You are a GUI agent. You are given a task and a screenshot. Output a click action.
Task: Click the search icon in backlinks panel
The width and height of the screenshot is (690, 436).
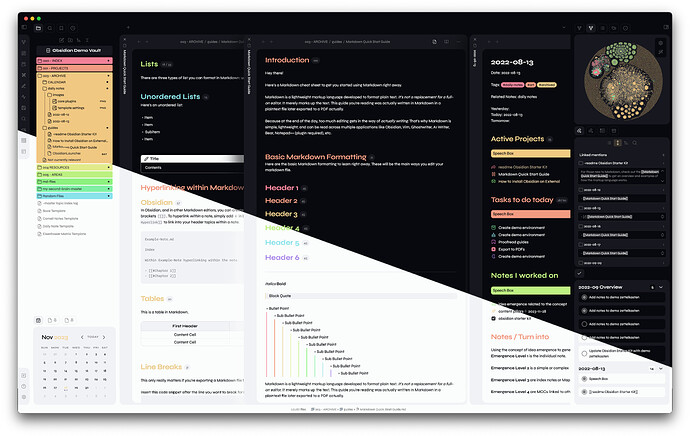pos(635,143)
